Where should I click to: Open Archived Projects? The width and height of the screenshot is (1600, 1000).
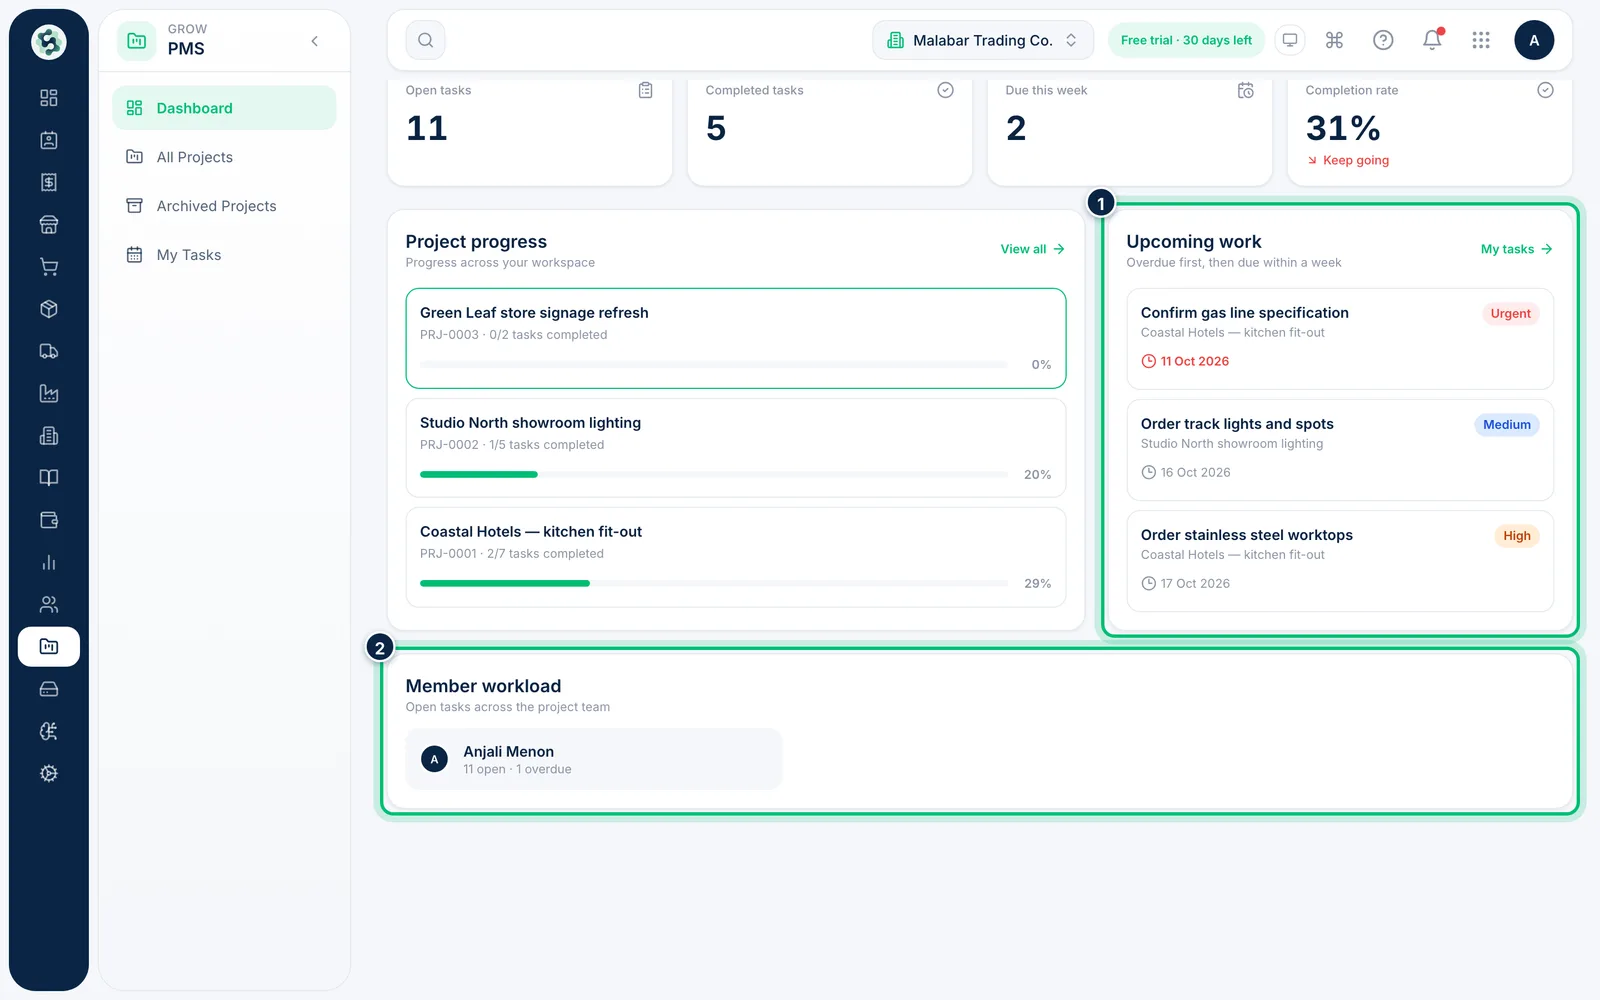point(224,206)
